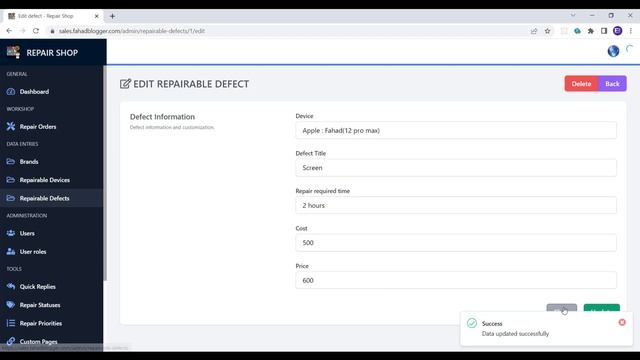Click the browser address bar URL
Screen dimensions: 640x360
pos(132,31)
